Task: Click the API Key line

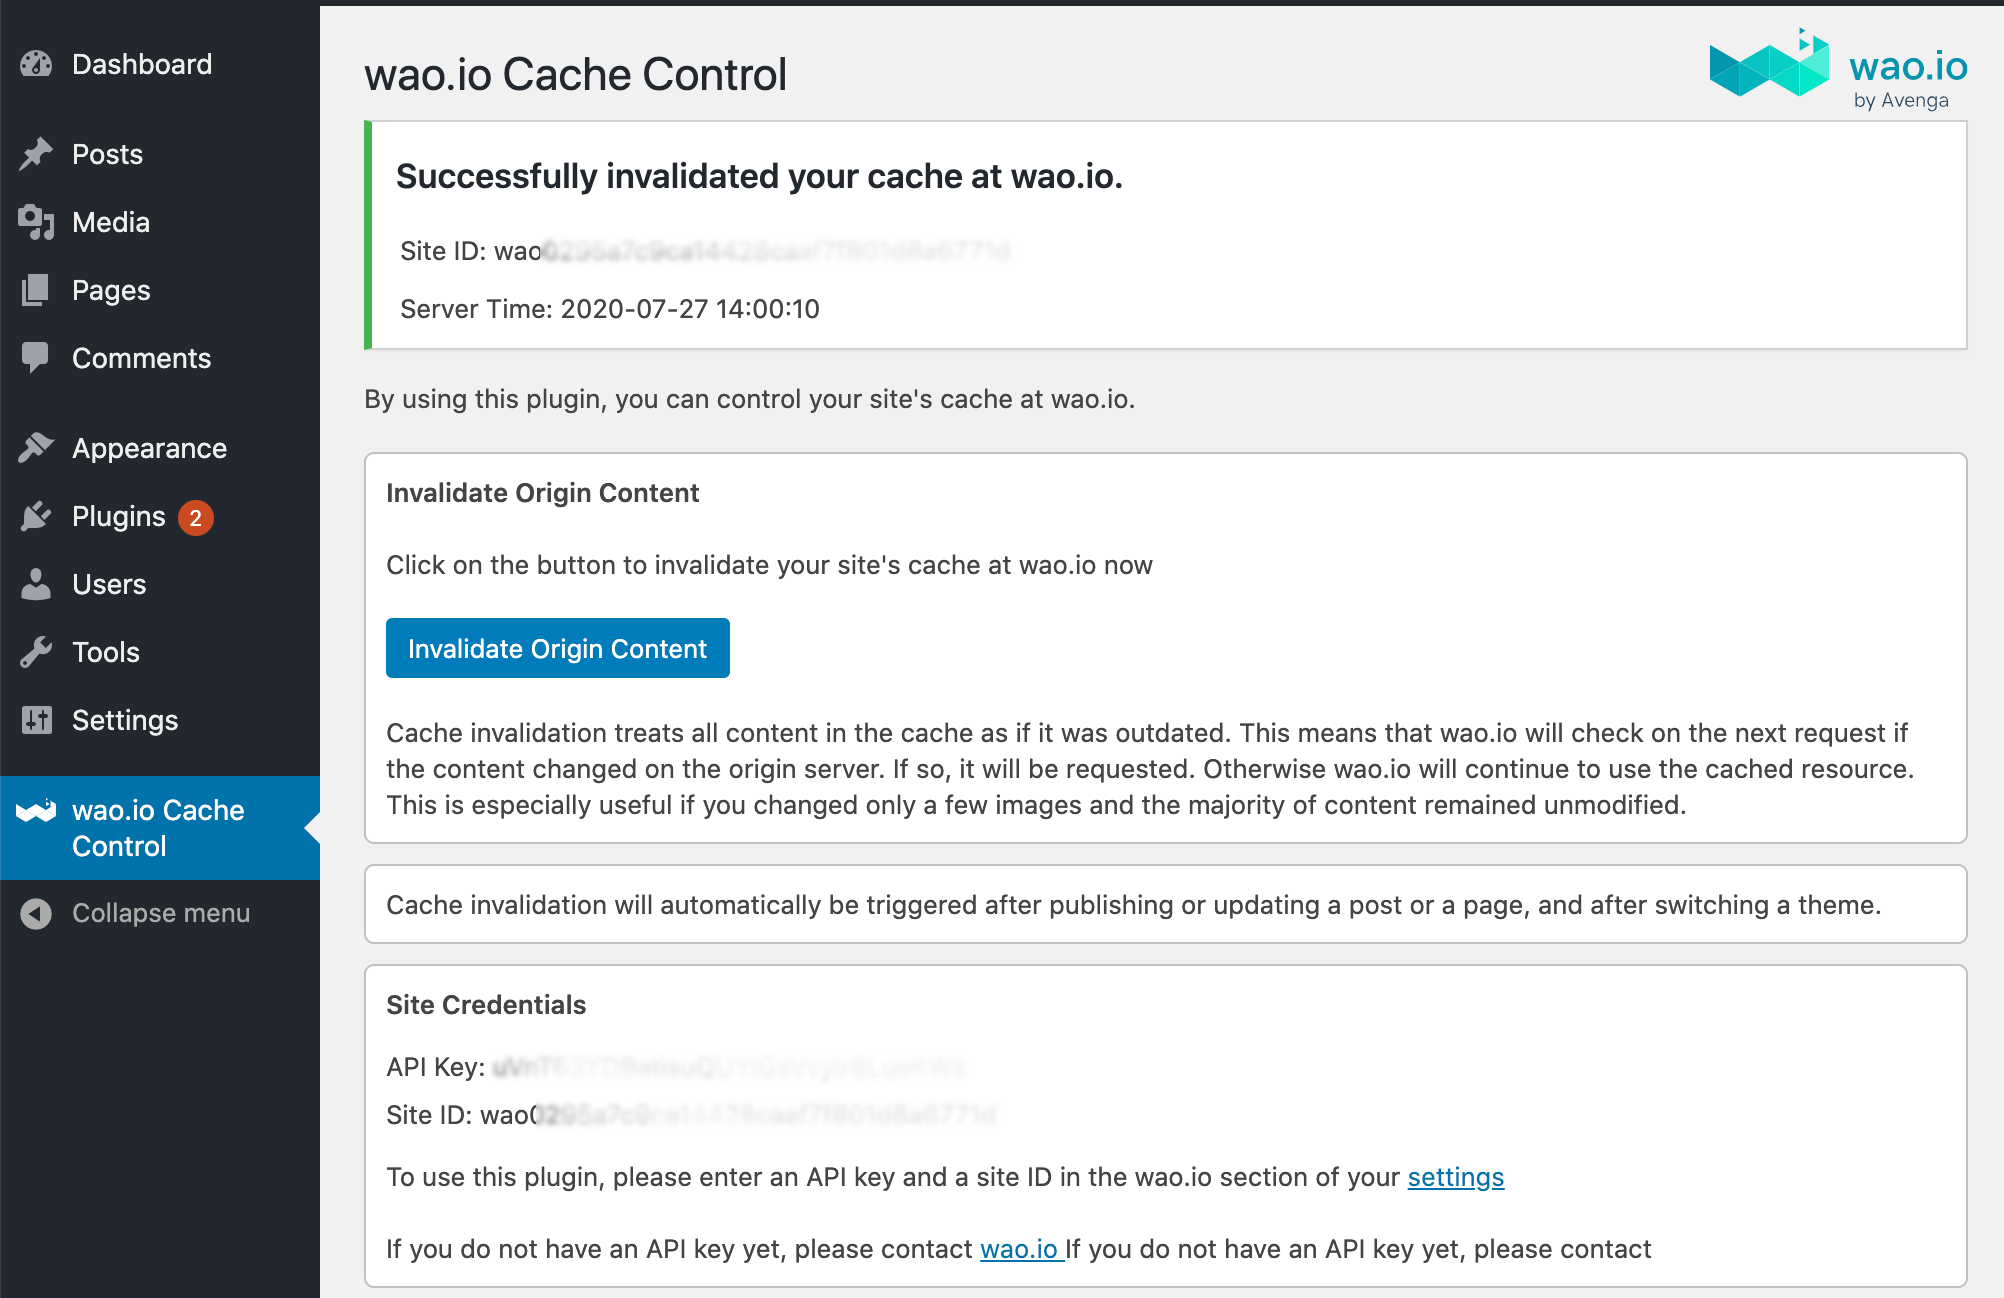Action: pyautogui.click(x=676, y=1067)
